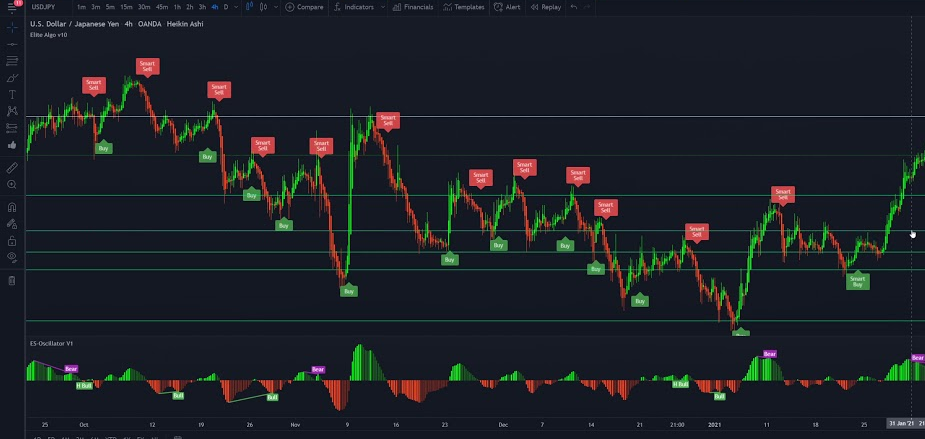Click the green Smart Buy label
925x439 pixels.
[x=857, y=281]
